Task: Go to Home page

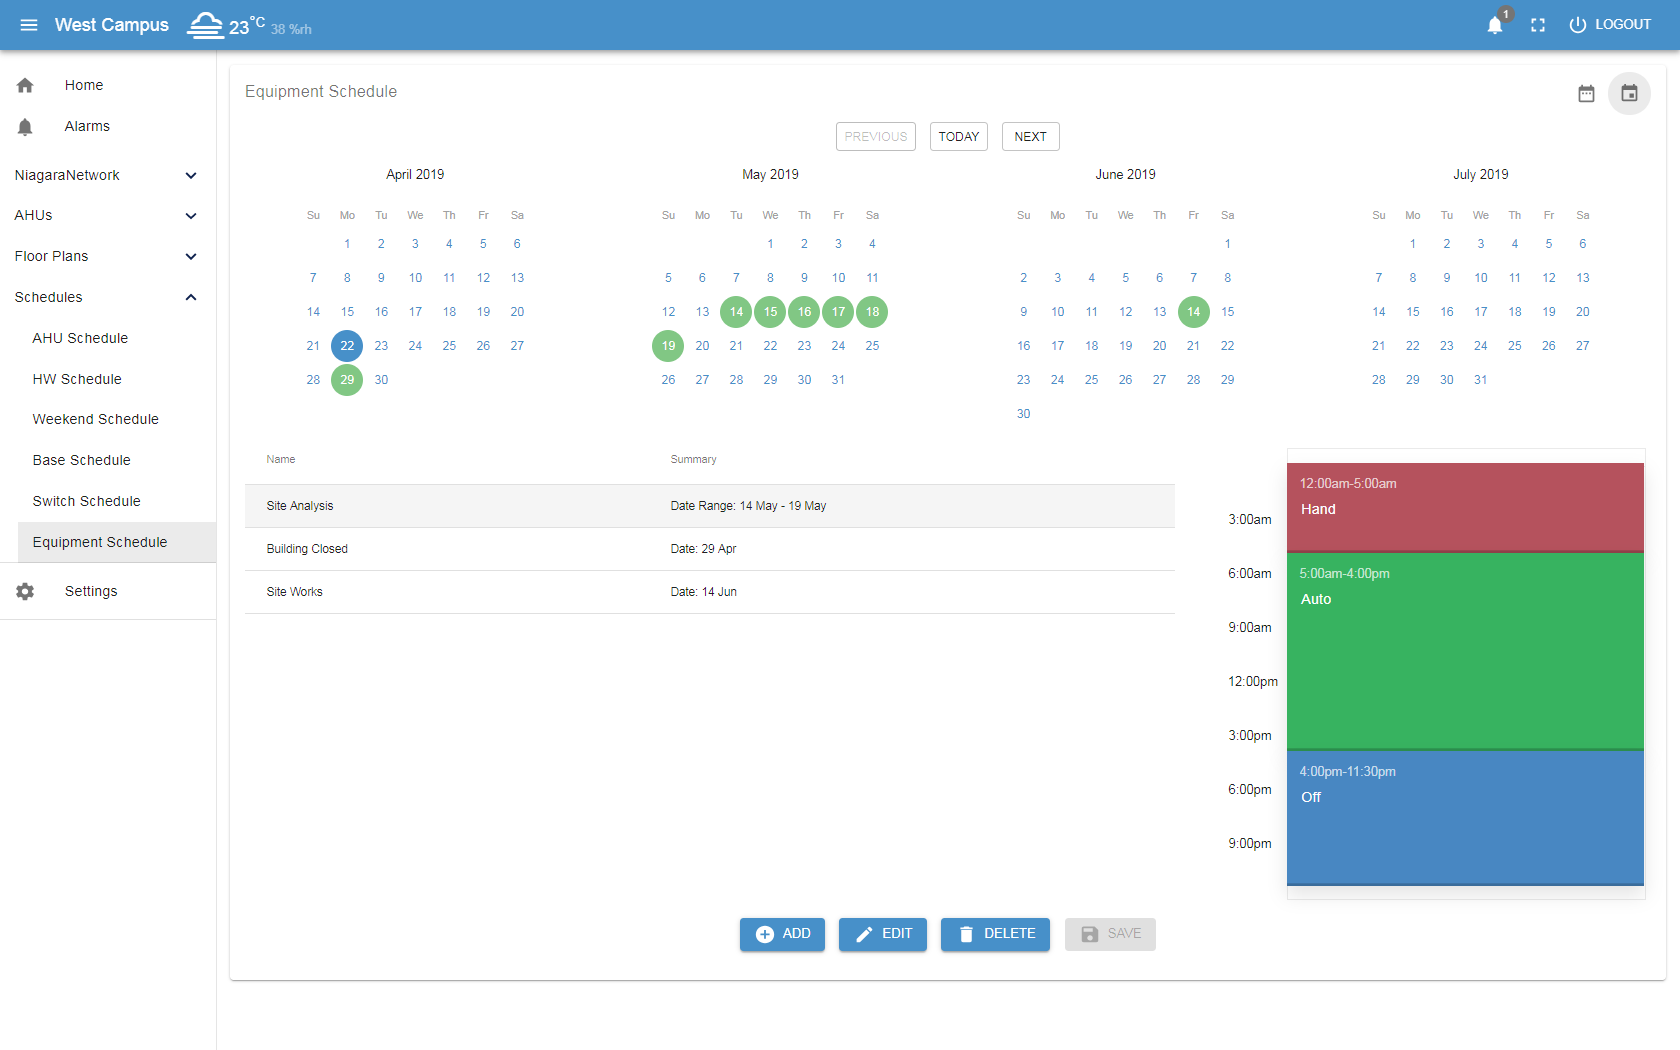Action: (x=84, y=85)
